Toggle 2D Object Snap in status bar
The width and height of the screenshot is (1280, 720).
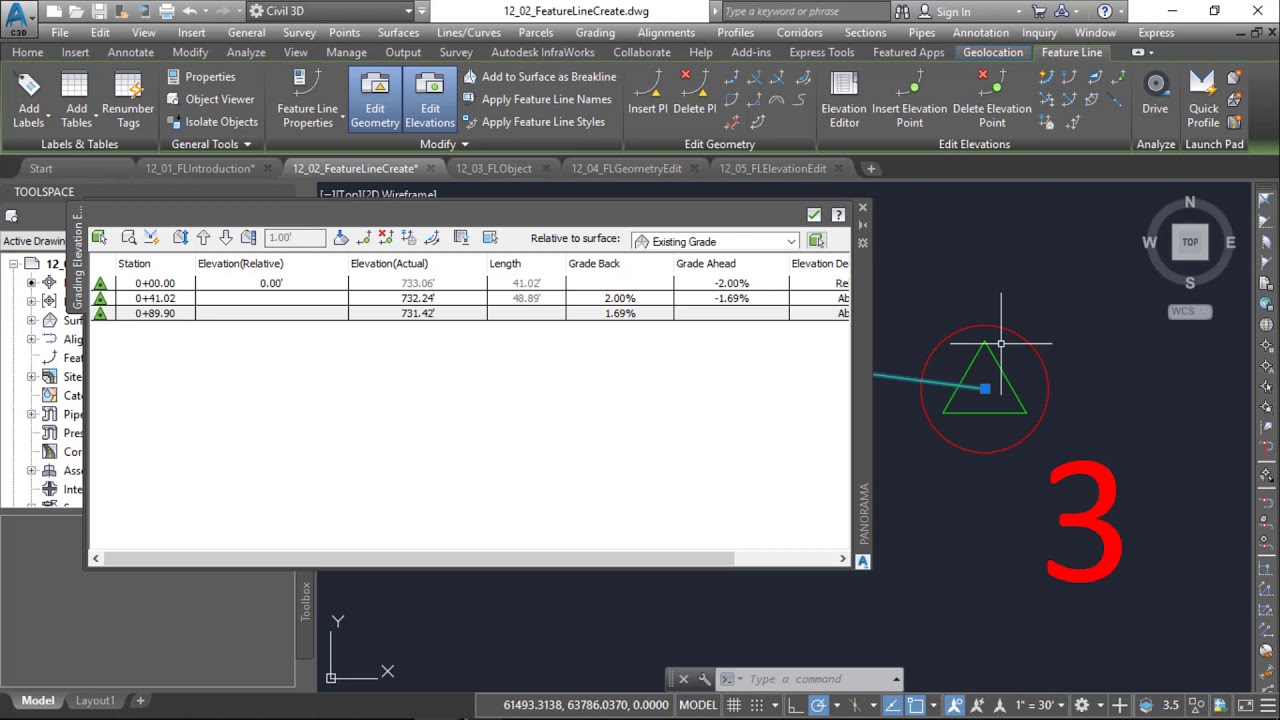click(x=915, y=705)
